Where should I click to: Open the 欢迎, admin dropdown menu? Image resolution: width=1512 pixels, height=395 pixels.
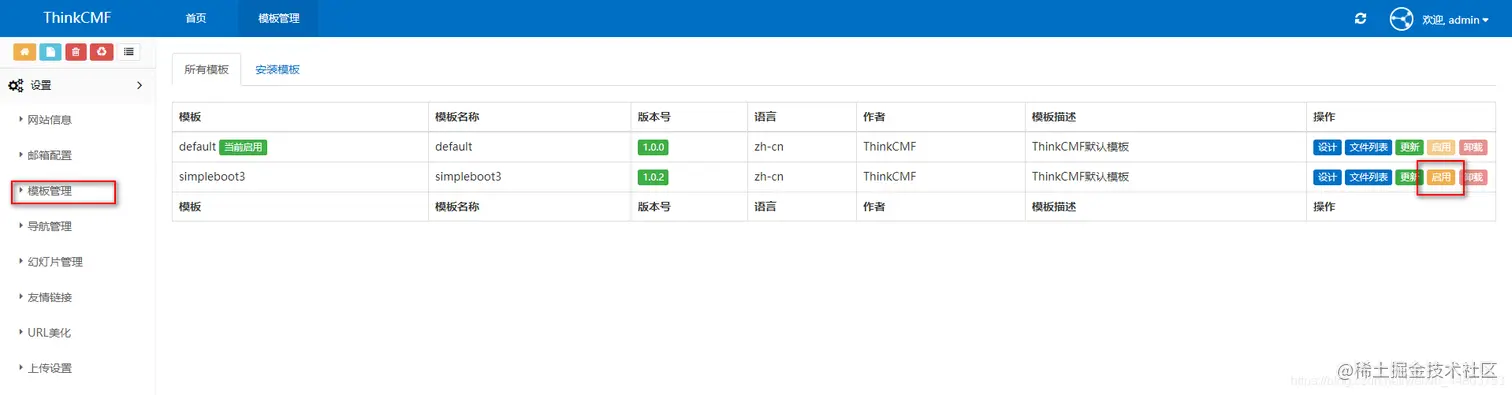[1456, 19]
